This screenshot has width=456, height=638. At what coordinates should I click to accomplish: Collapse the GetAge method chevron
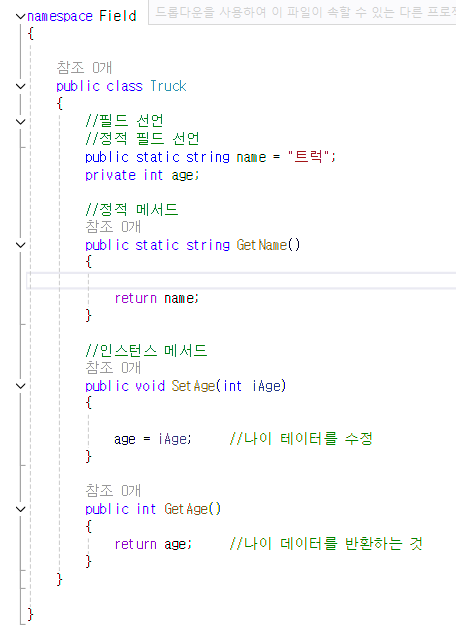click(20, 509)
